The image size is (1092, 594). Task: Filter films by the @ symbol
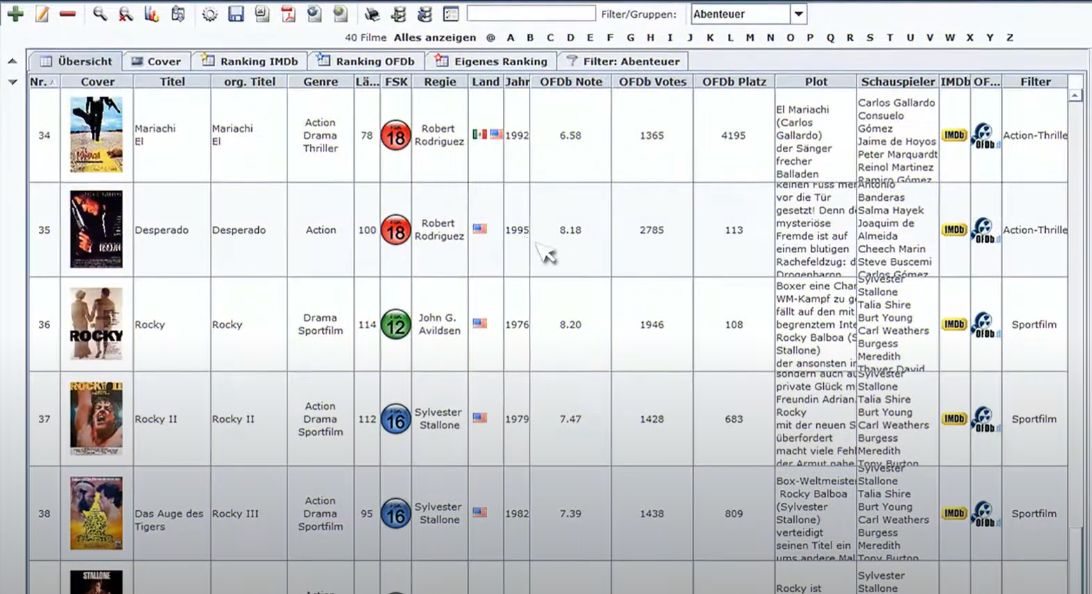491,38
